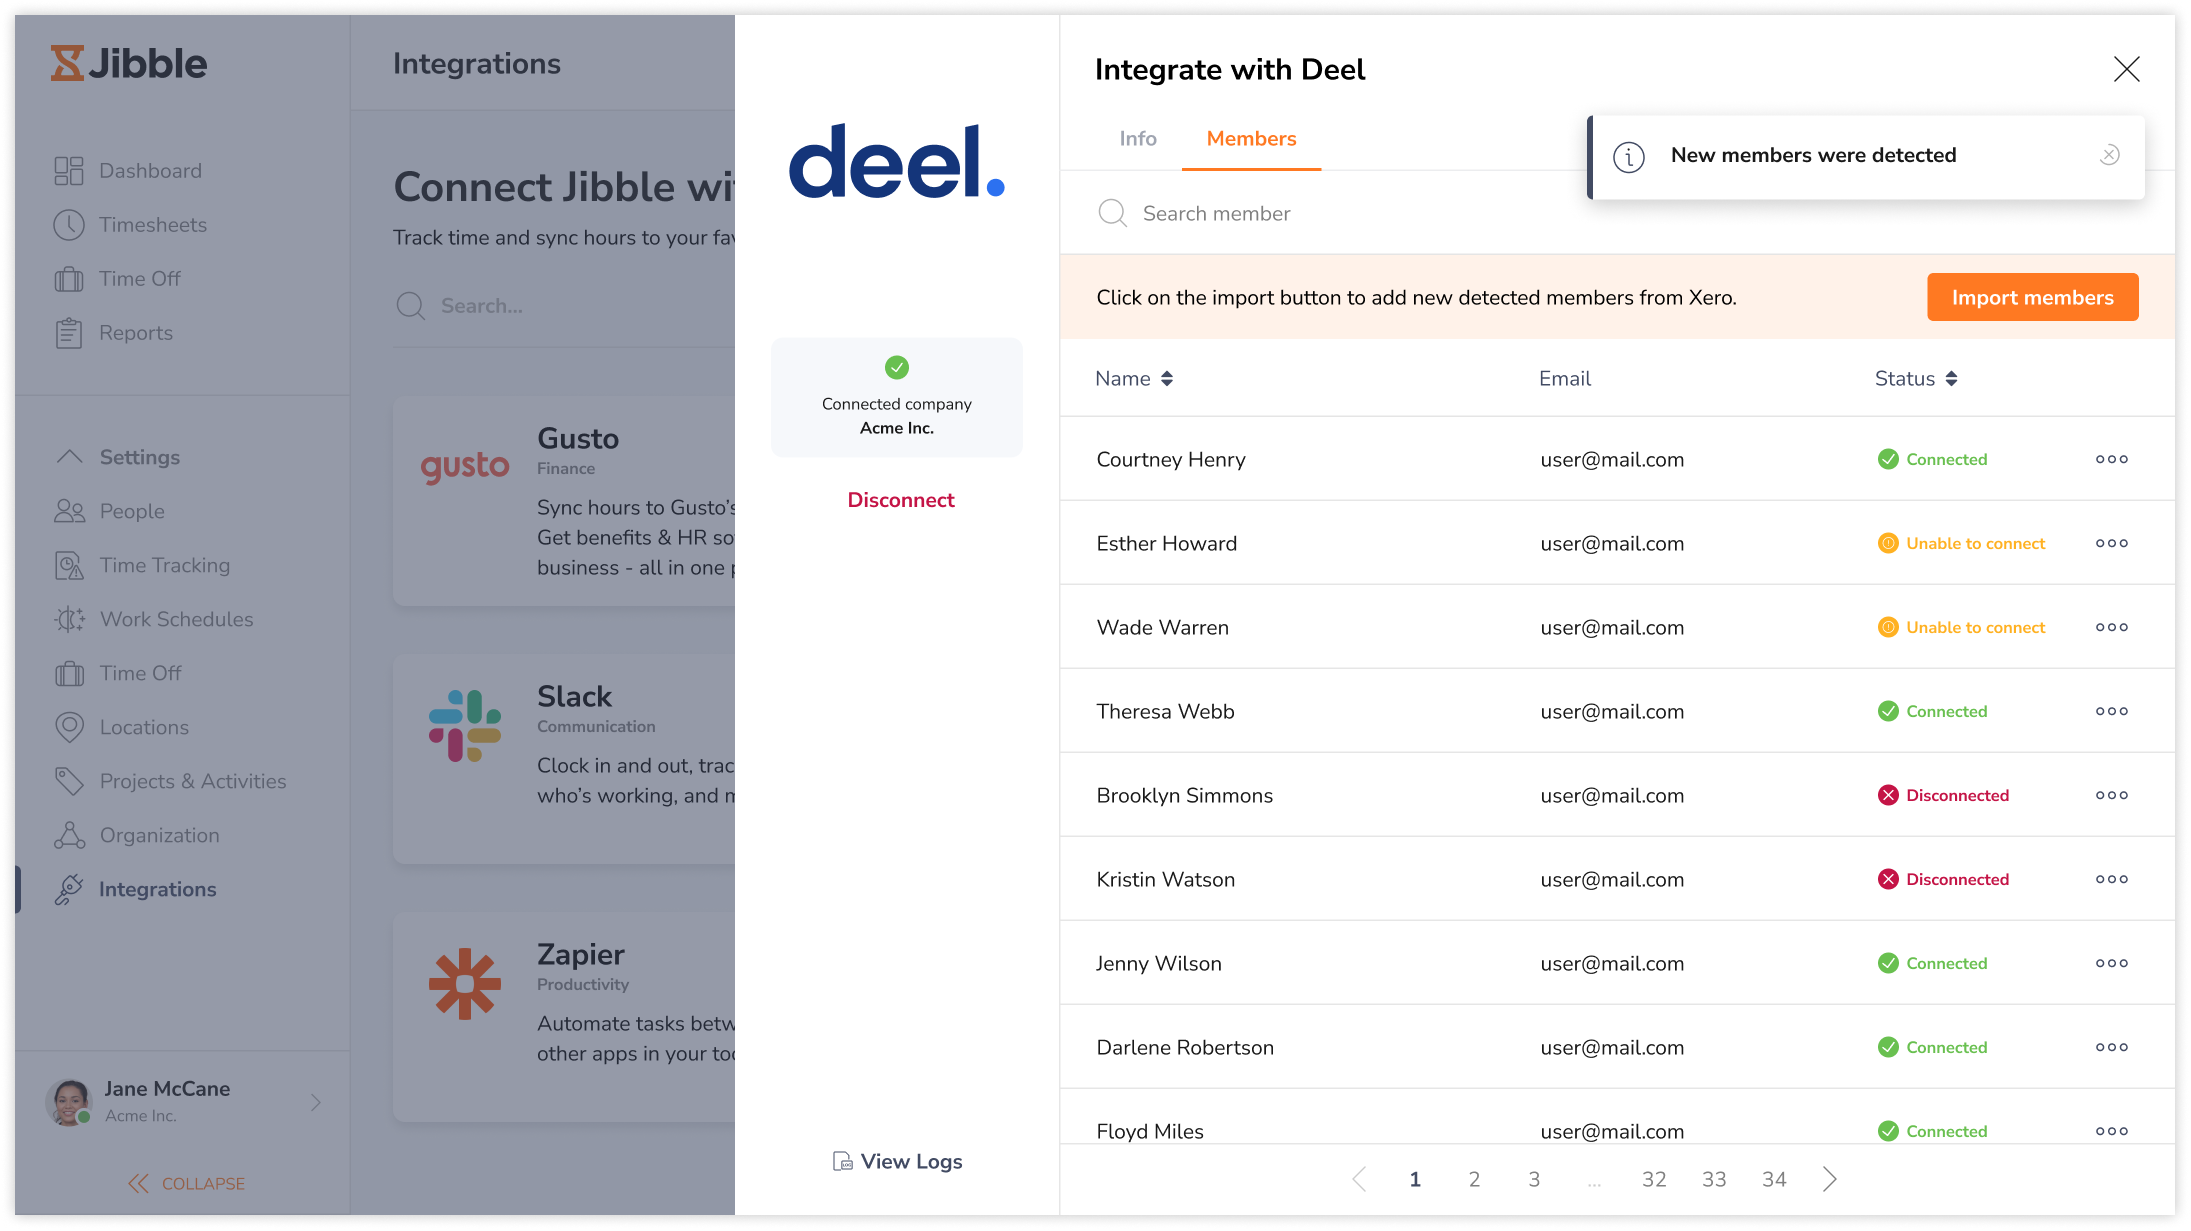Viewport: 2191px width, 1231px height.
Task: Click Jane McCane's avatar
Action: 69,1102
